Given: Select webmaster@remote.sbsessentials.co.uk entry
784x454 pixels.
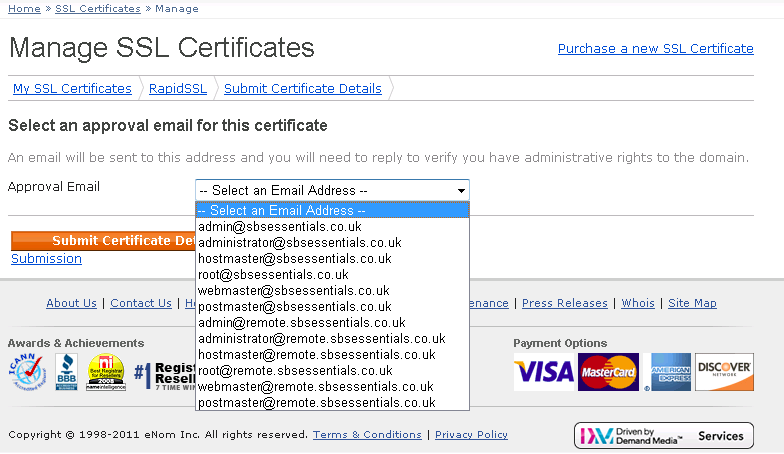Looking at the screenshot, I should coord(315,387).
